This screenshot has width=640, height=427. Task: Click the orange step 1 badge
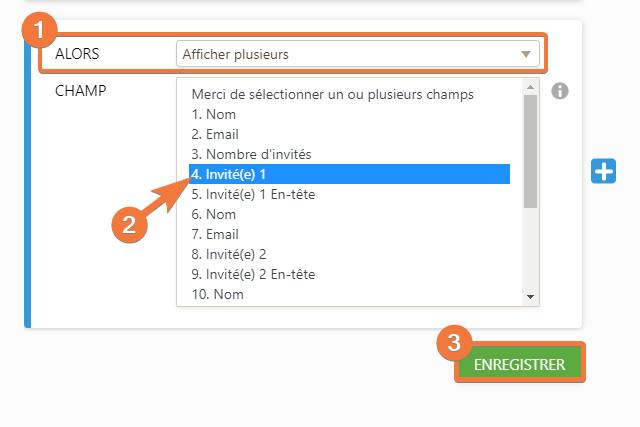click(x=38, y=30)
